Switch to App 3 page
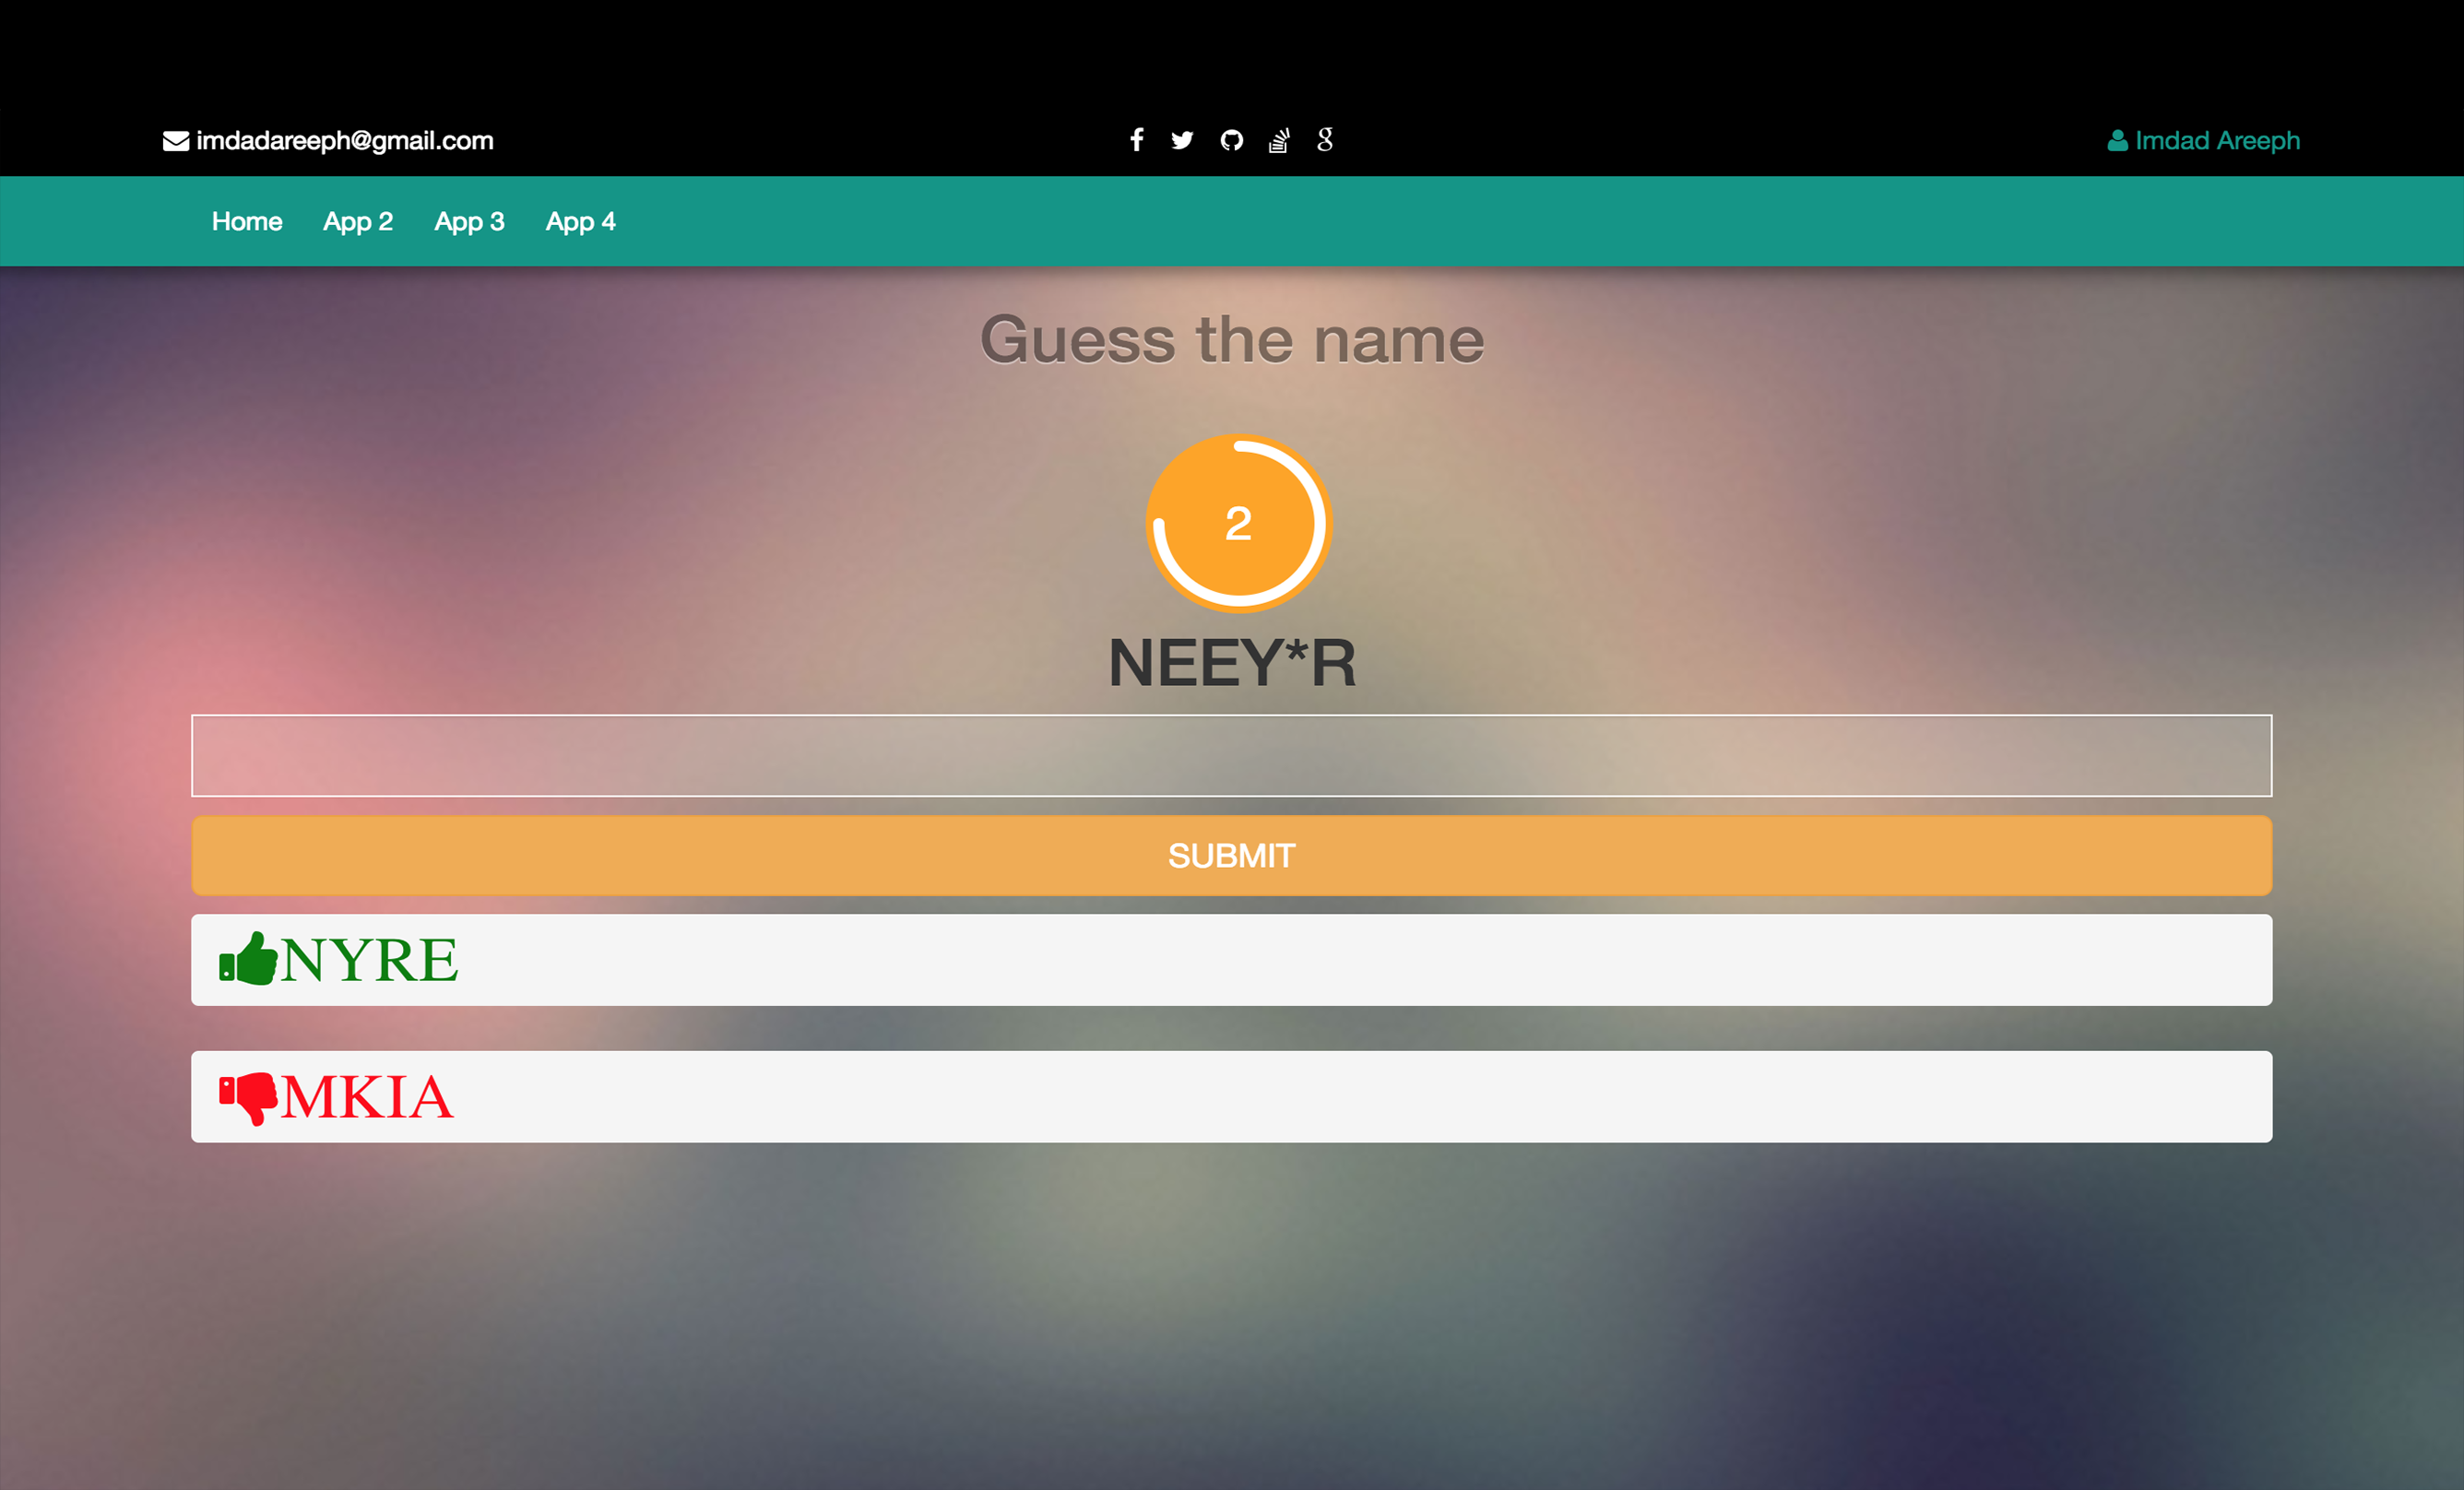Image resolution: width=2464 pixels, height=1490 pixels. (469, 221)
